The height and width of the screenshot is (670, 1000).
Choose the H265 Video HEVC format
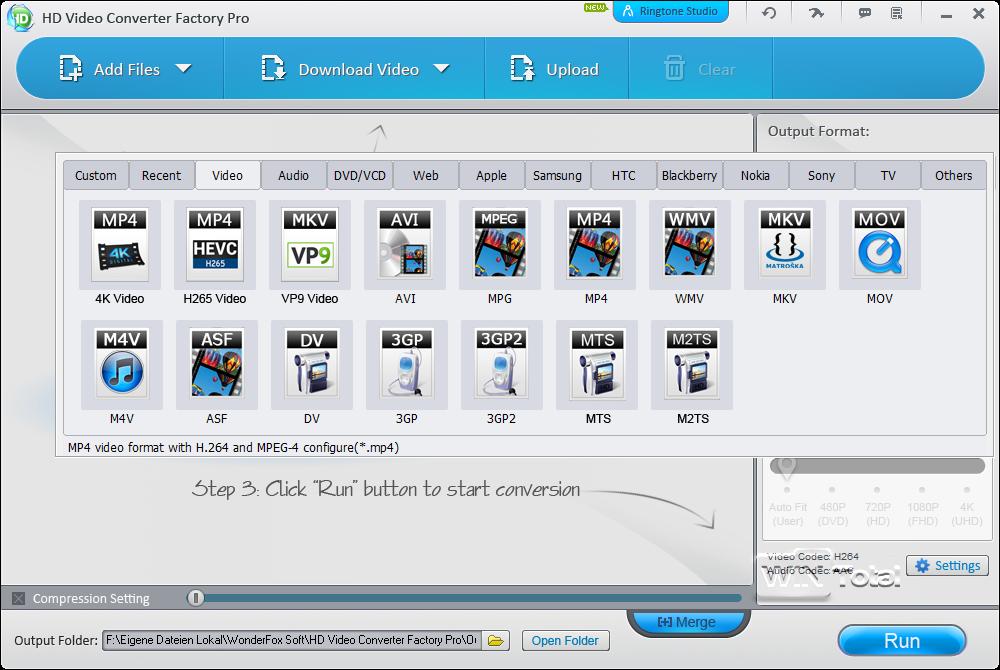(215, 243)
